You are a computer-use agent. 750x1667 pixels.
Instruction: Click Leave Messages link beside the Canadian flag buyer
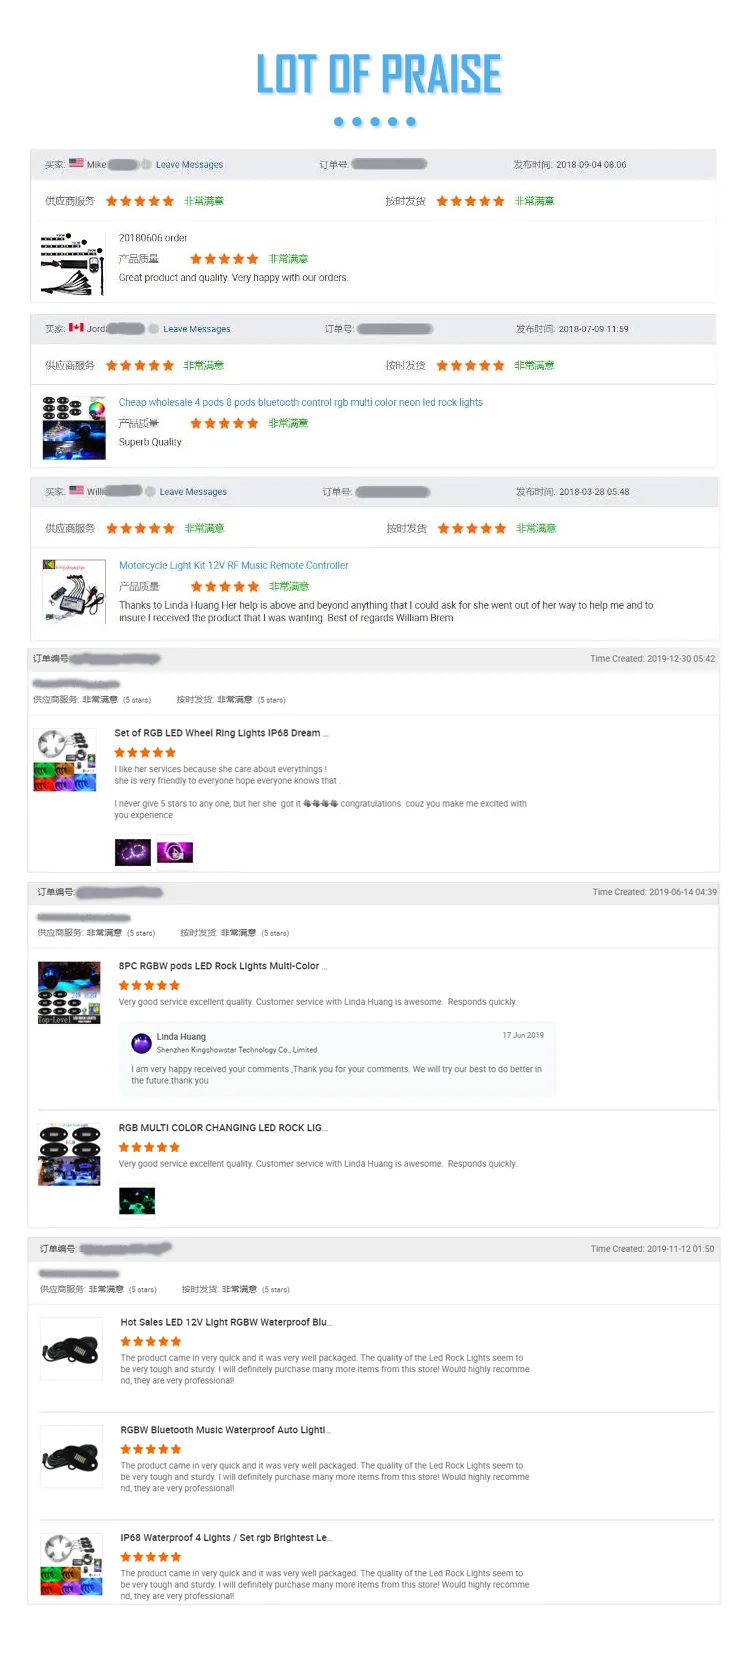point(197,329)
